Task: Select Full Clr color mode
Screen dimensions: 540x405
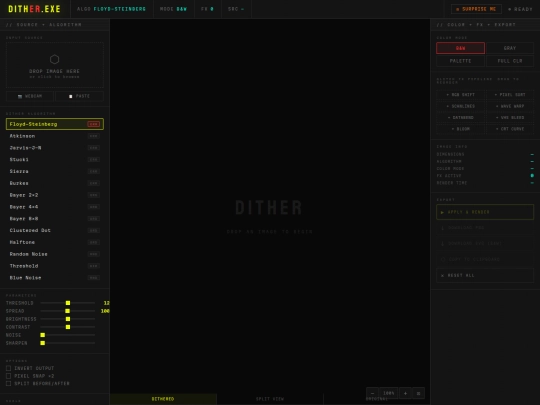Action: [510, 61]
